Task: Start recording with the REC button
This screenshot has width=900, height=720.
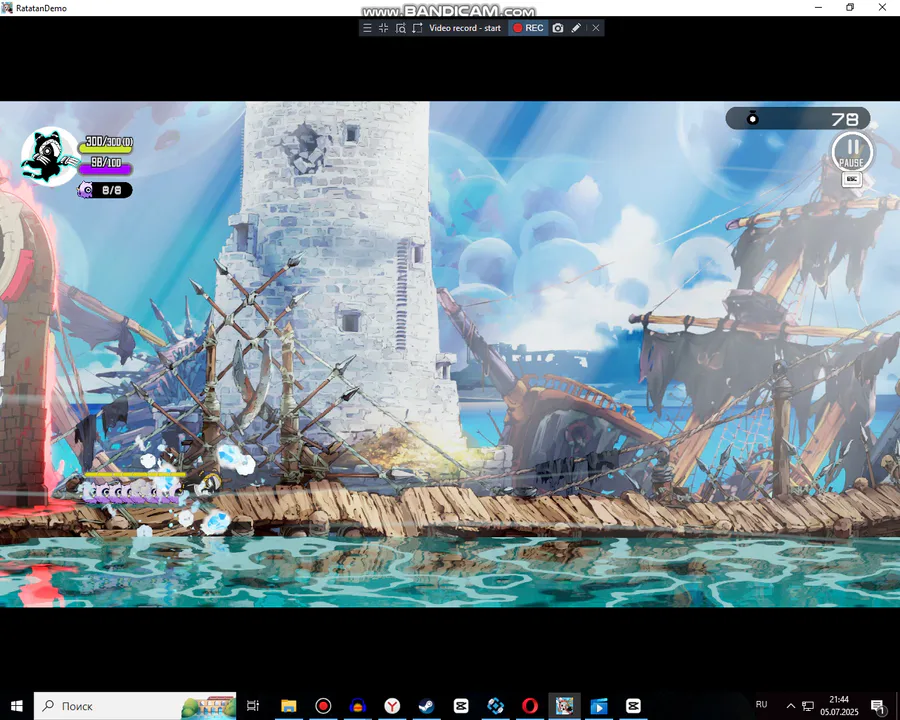Action: [528, 28]
